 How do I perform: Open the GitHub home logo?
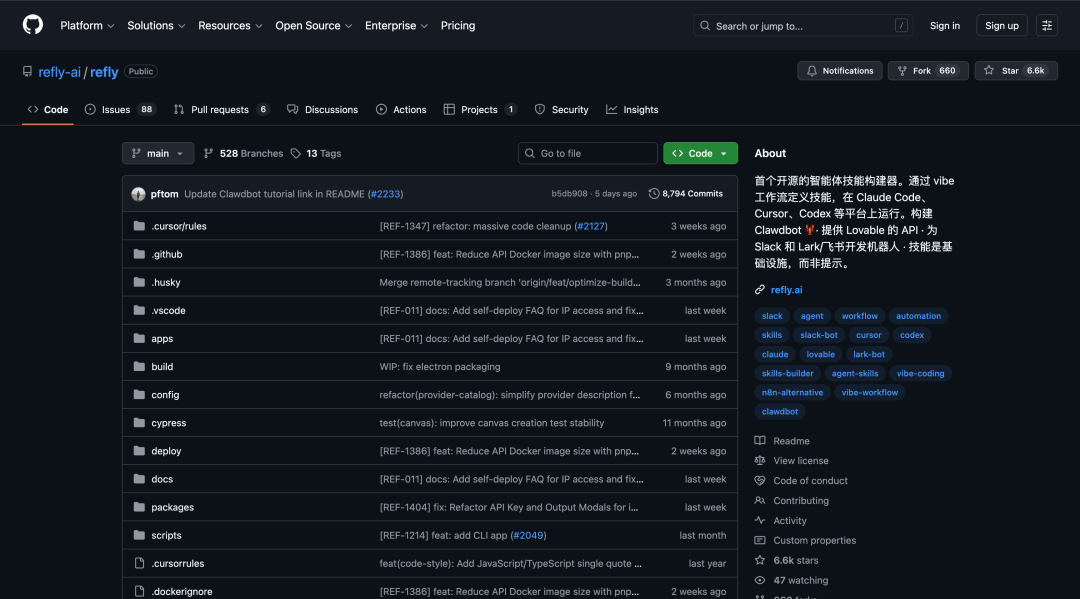click(32, 25)
